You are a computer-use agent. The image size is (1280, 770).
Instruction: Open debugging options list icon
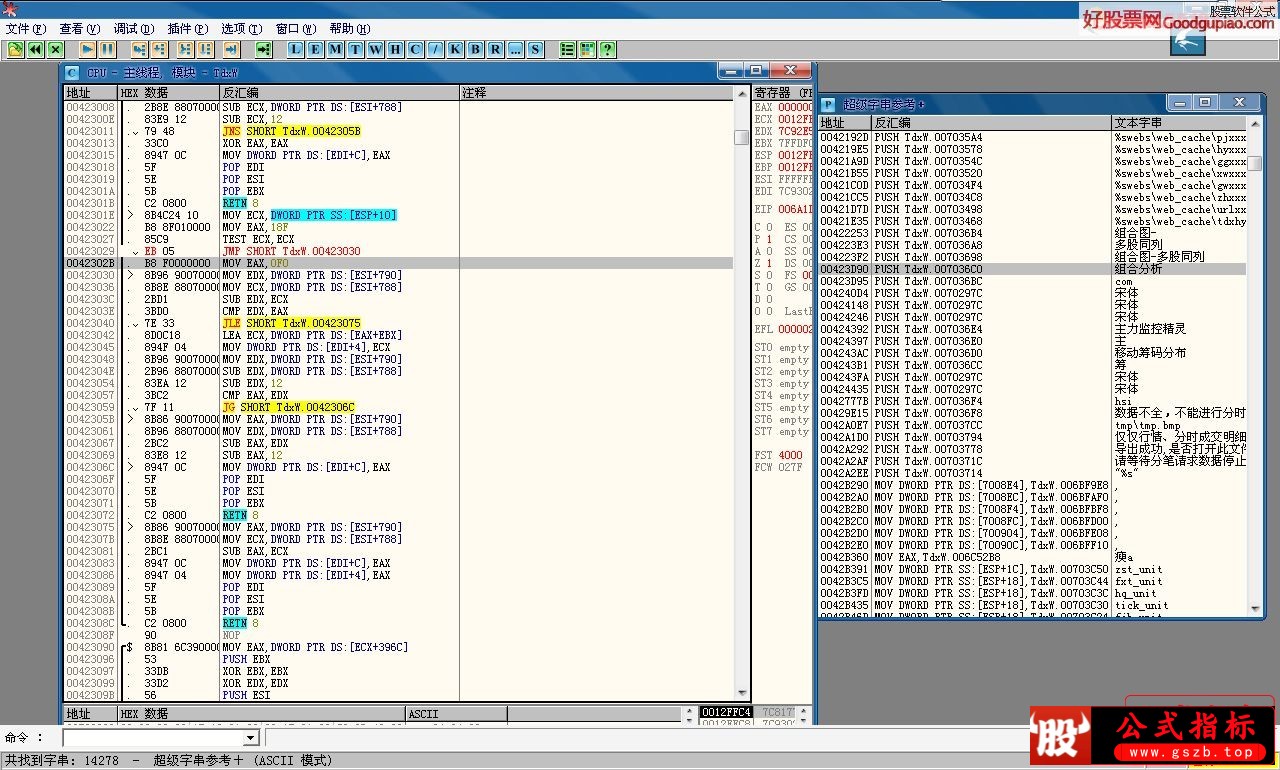pos(567,49)
